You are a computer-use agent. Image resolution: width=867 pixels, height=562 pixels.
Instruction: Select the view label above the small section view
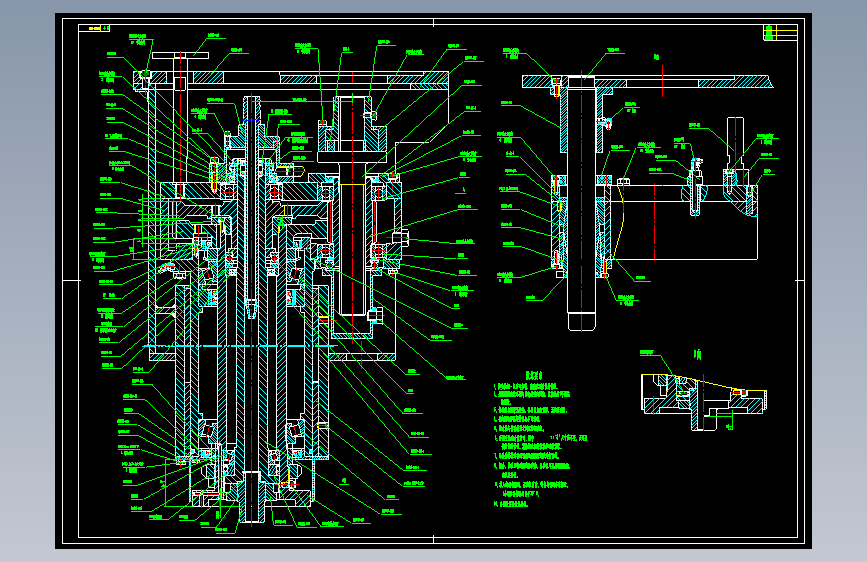tap(698, 355)
